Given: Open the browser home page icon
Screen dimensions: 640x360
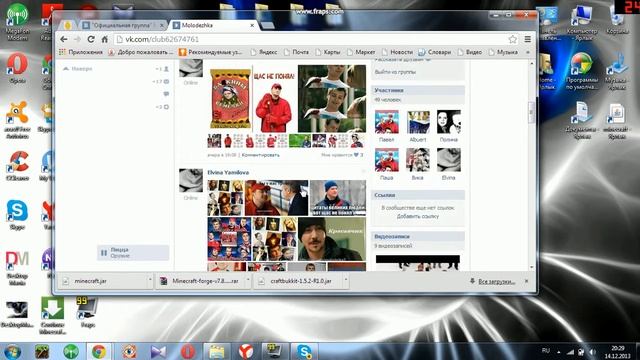Looking at the screenshot, I should pos(104,39).
